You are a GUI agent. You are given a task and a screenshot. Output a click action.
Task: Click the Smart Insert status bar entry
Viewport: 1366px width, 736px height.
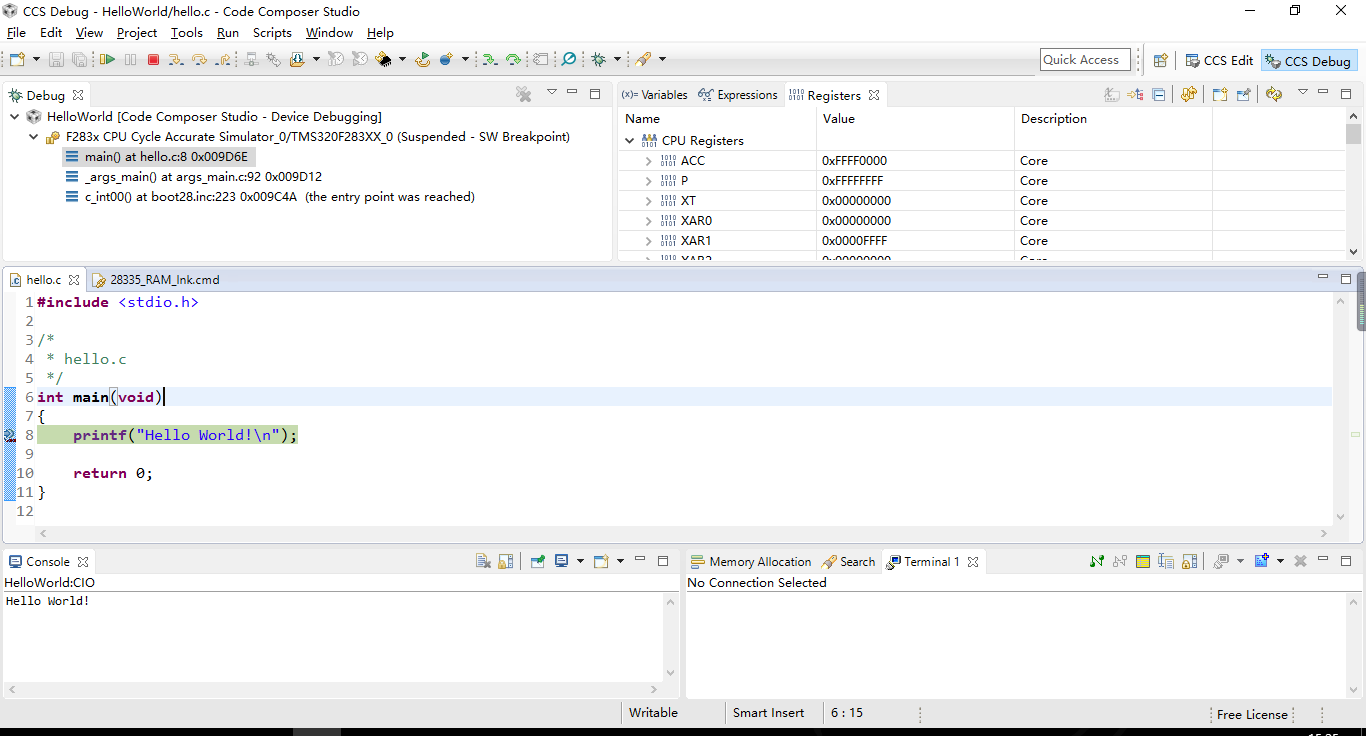[x=768, y=713]
